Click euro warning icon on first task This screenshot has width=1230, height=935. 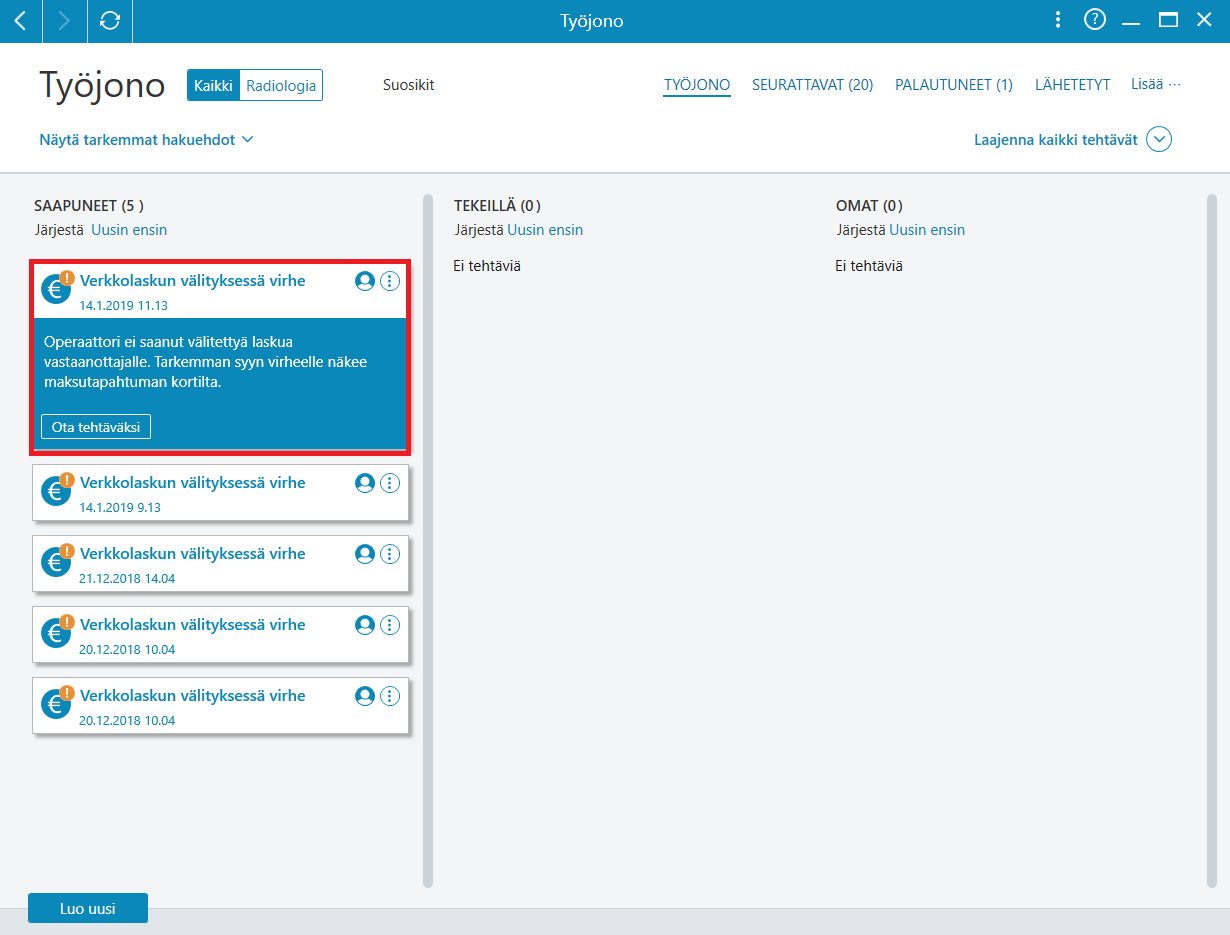tap(57, 287)
